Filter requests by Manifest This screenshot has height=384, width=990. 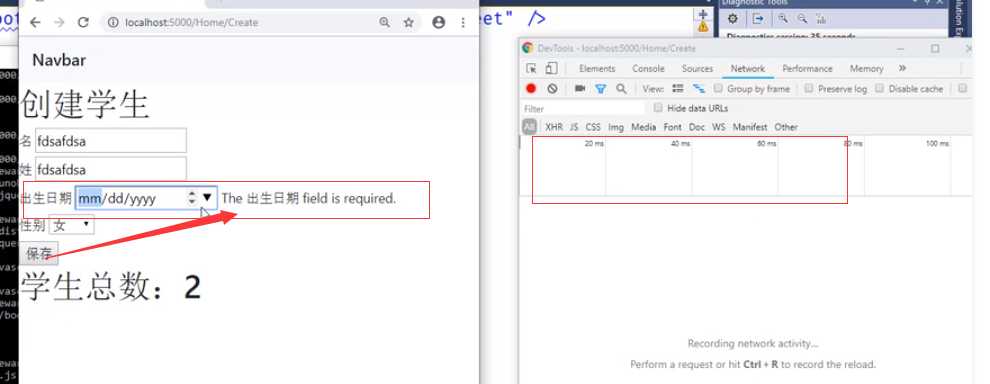750,127
